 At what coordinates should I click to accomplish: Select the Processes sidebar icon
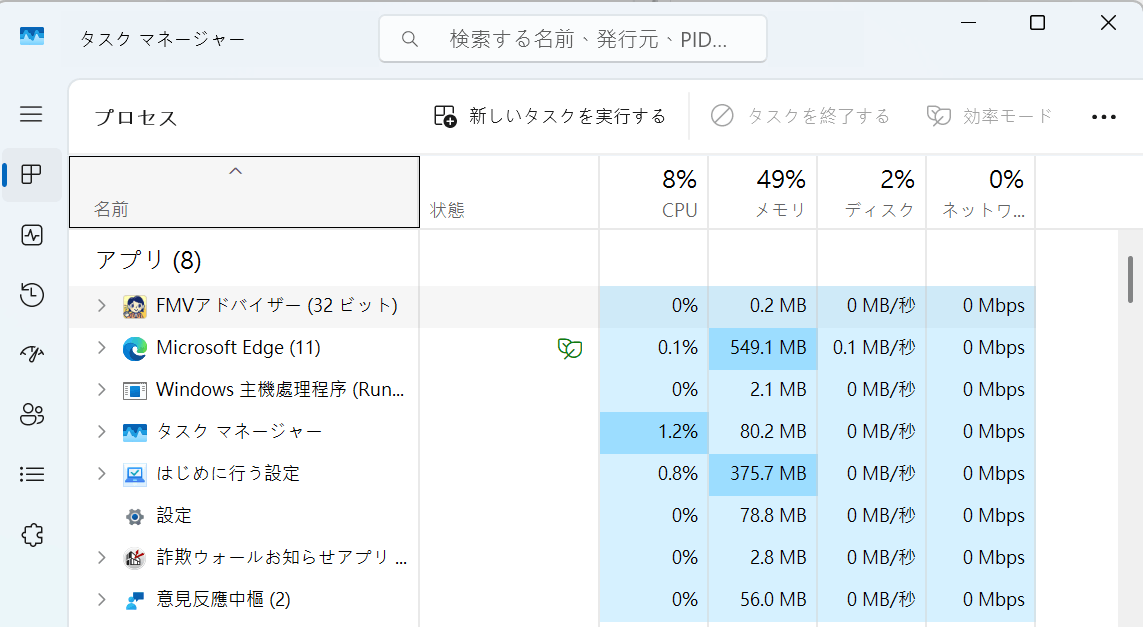31,174
